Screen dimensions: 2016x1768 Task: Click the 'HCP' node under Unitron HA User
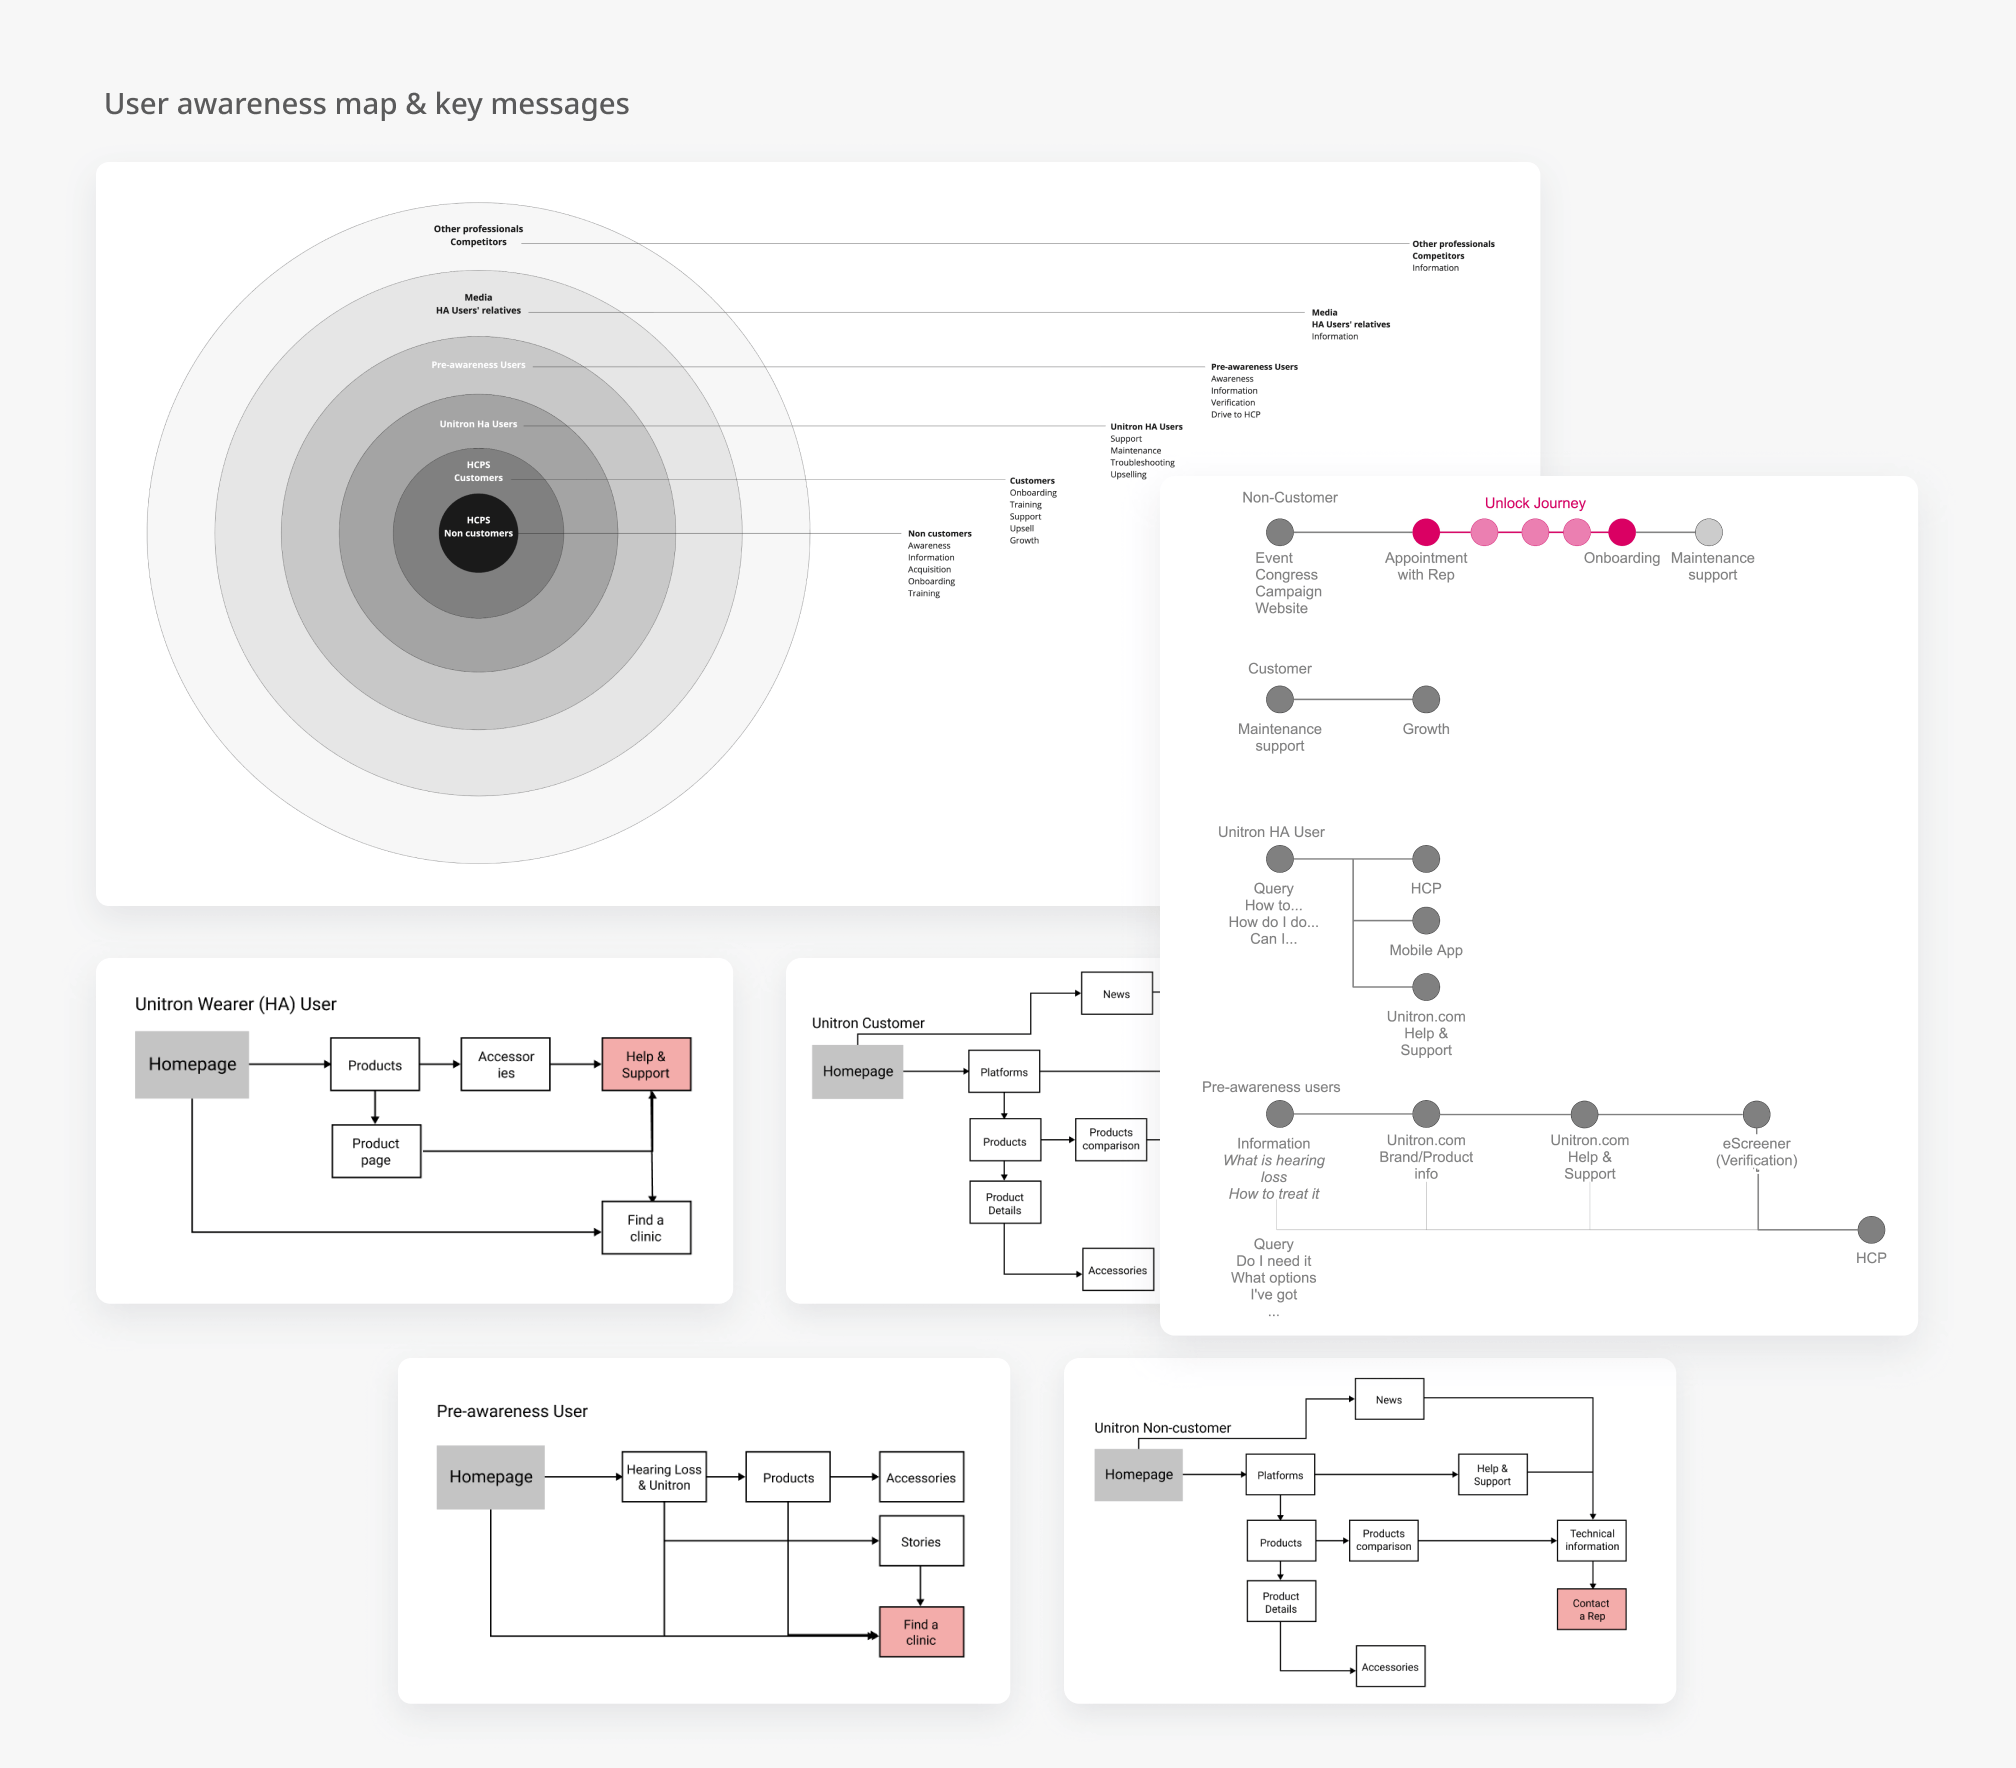[x=1426, y=858]
